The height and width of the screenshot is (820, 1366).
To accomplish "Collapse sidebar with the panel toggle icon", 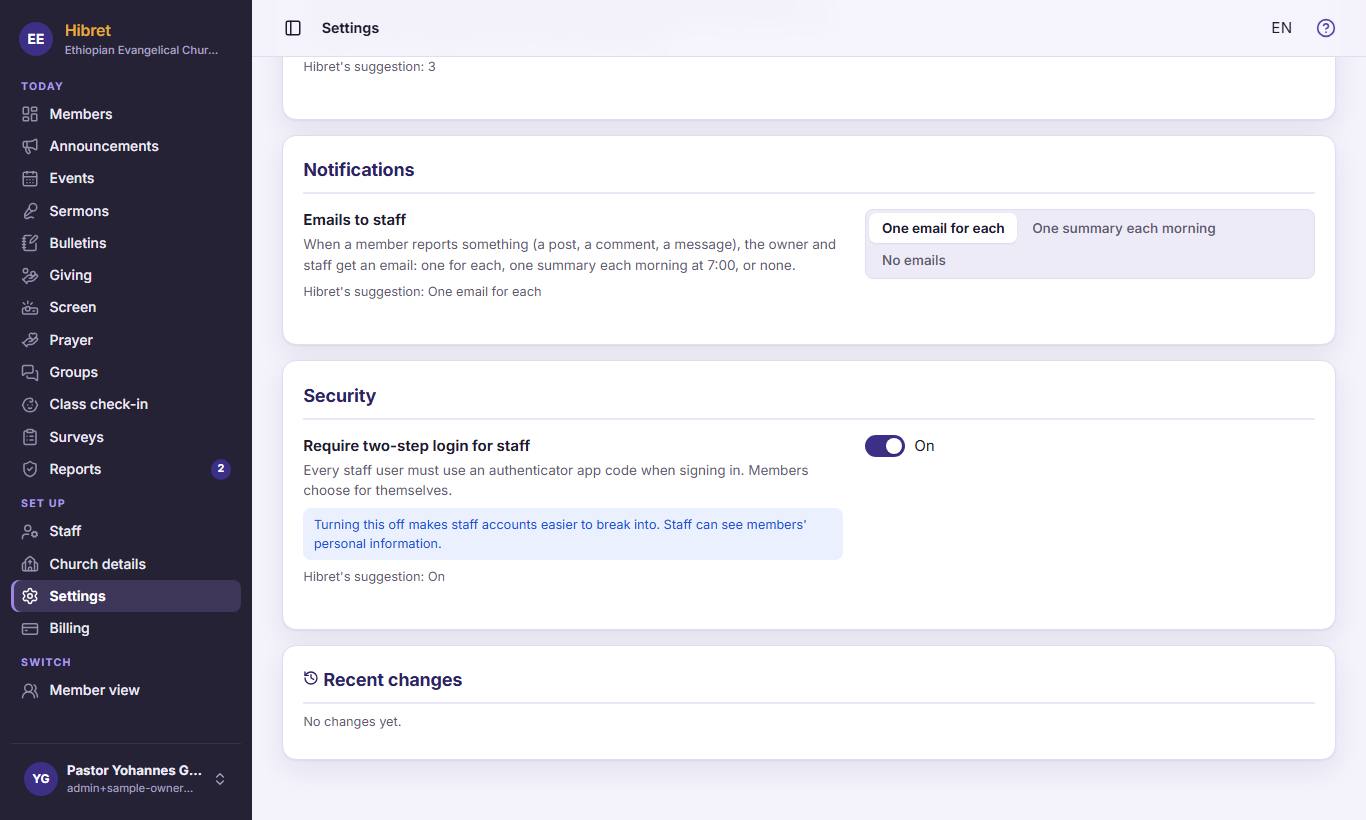I will 293,28.
